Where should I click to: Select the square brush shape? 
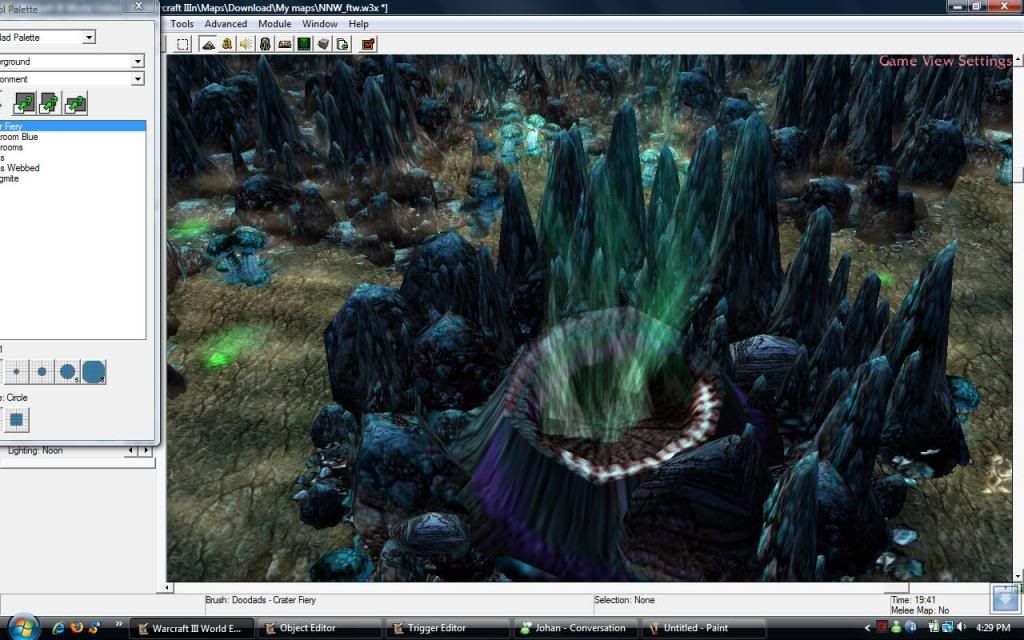(17, 420)
